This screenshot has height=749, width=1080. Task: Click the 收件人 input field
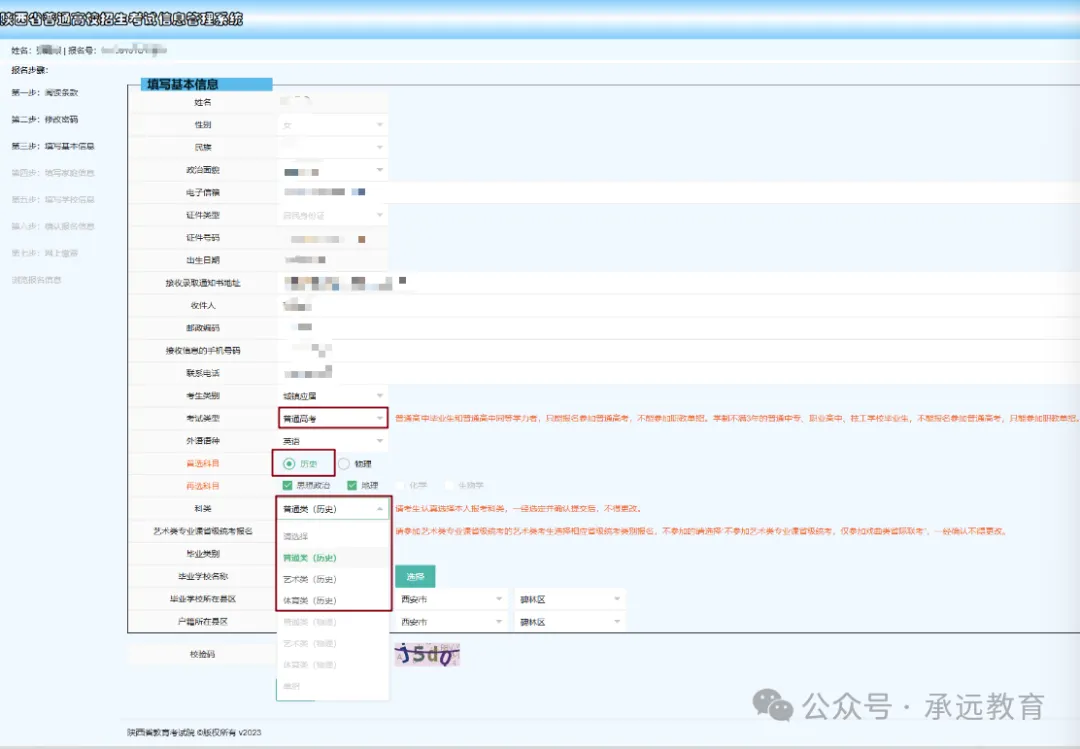[678, 305]
